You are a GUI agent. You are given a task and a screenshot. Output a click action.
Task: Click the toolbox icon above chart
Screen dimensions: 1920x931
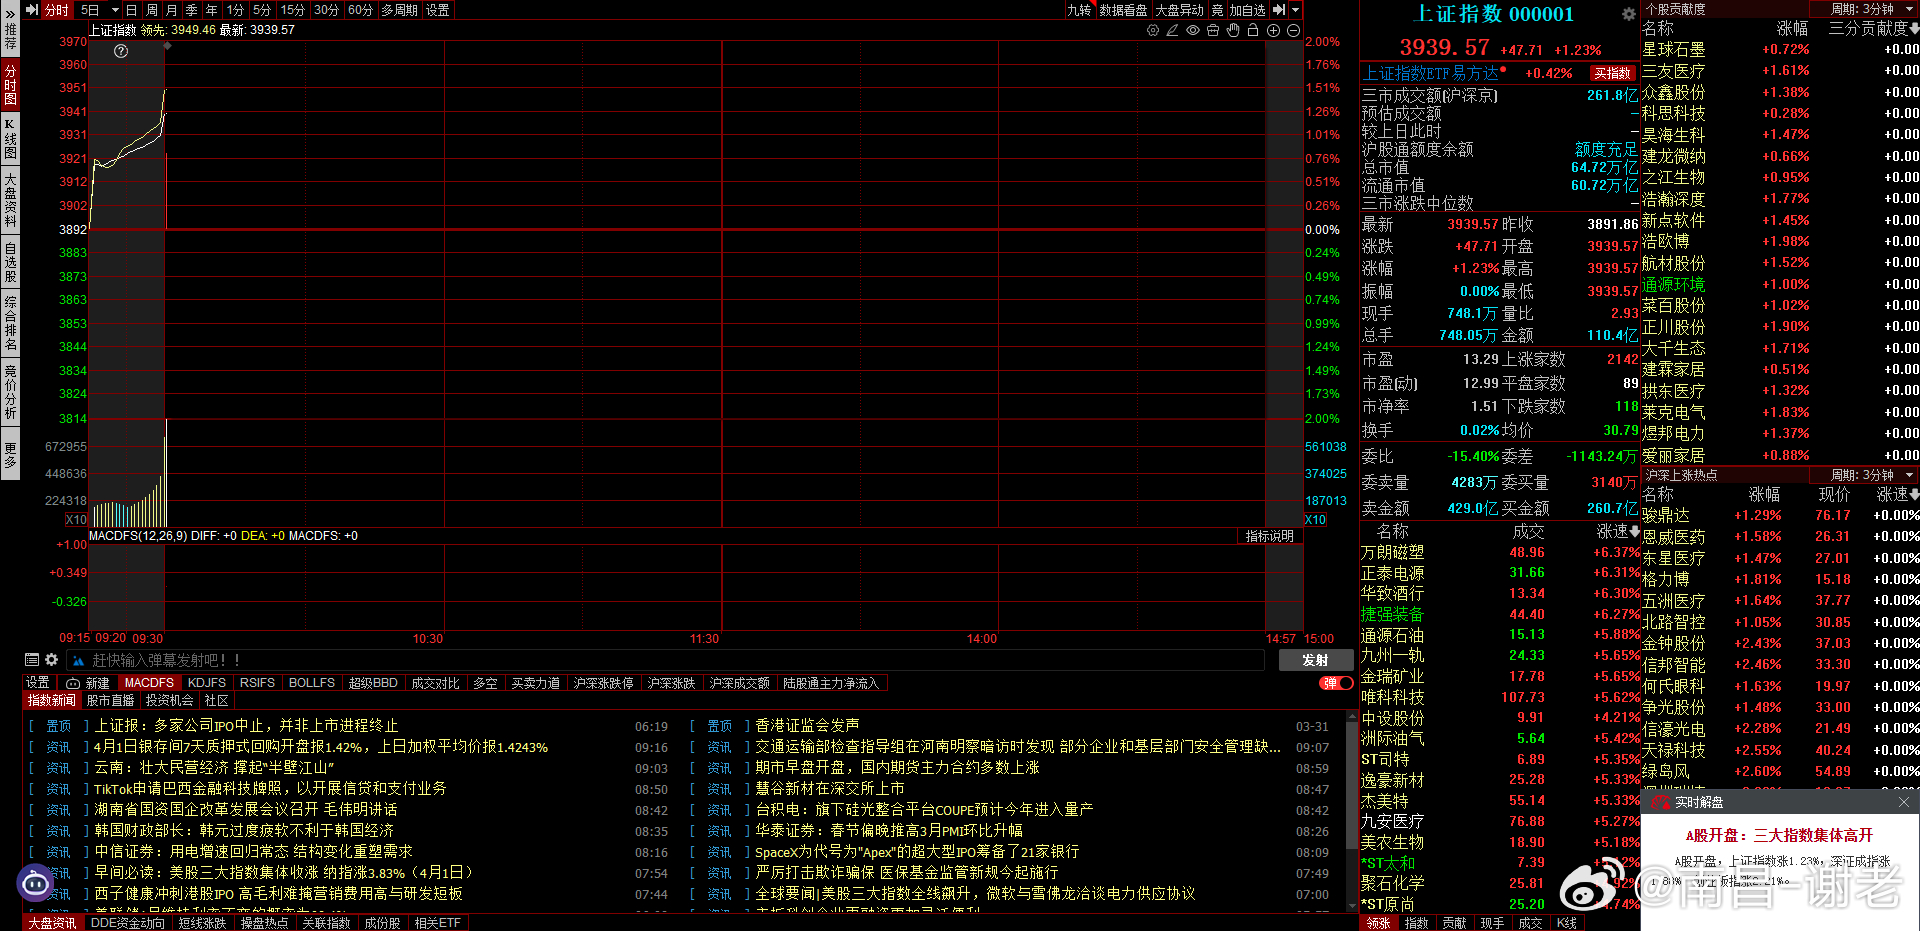coord(1213,30)
